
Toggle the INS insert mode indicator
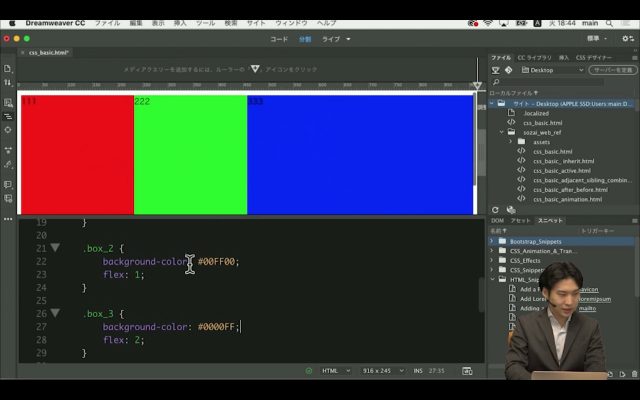click(415, 371)
